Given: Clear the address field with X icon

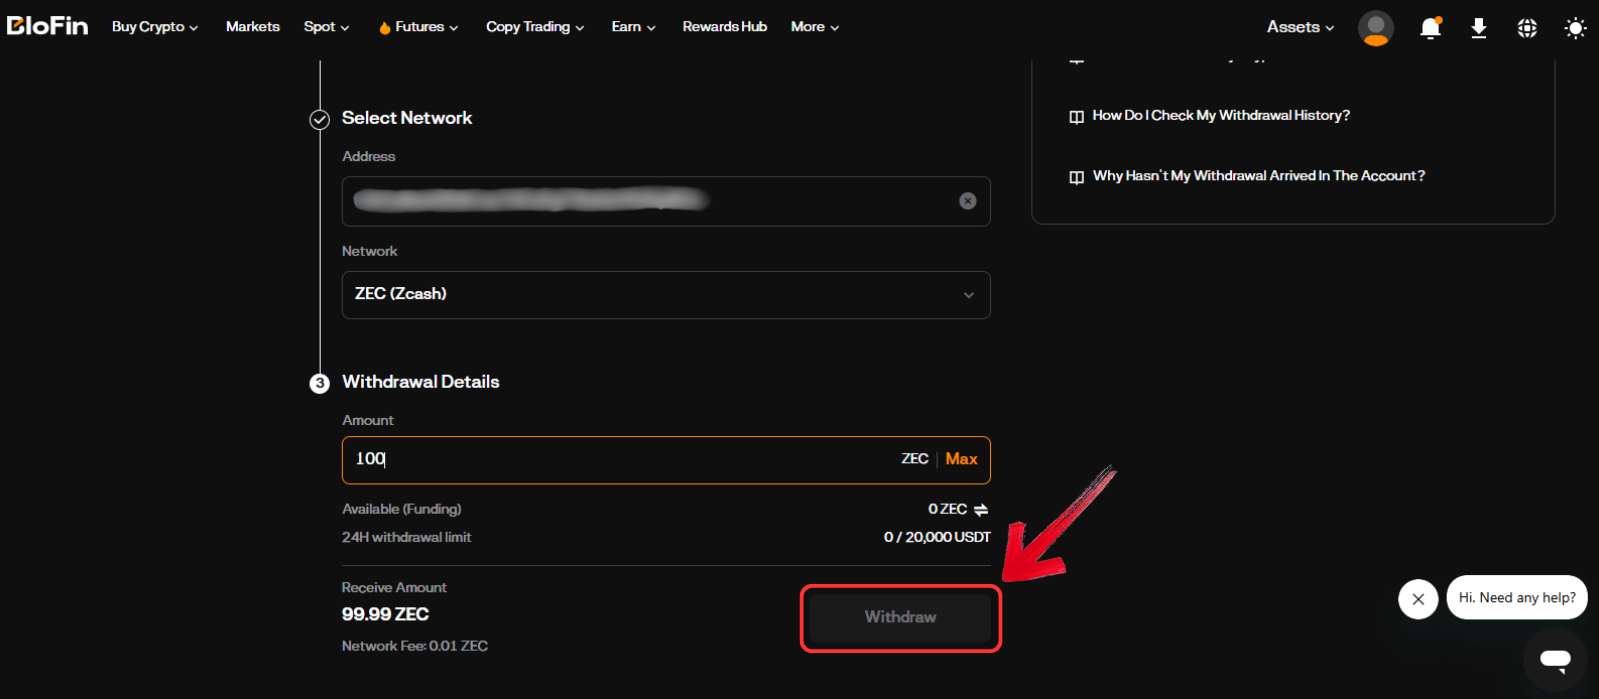Looking at the screenshot, I should (967, 201).
